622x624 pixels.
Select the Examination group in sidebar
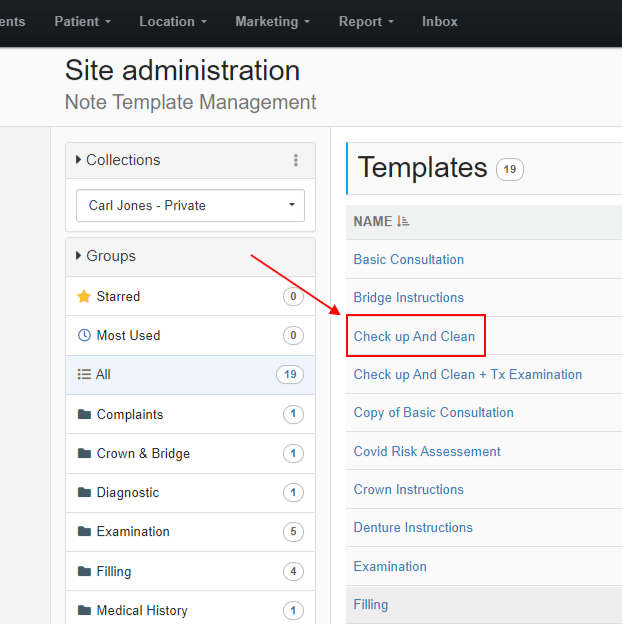[x=190, y=531]
